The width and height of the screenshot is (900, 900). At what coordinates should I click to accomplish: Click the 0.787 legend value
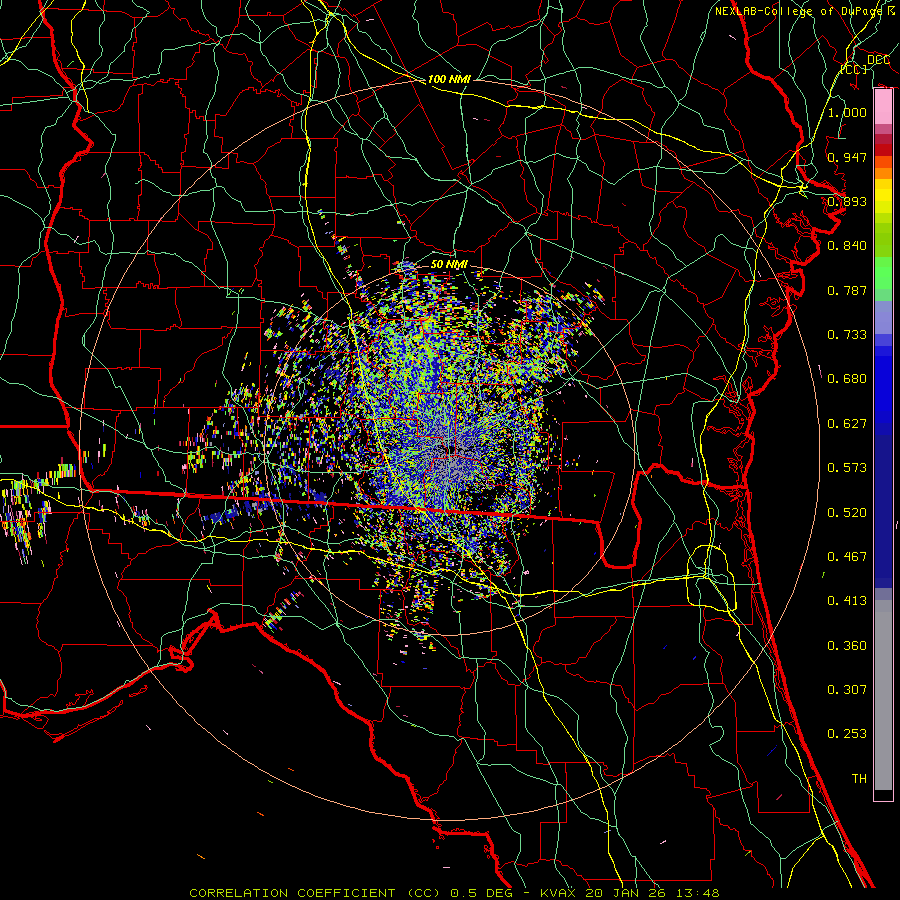[847, 290]
